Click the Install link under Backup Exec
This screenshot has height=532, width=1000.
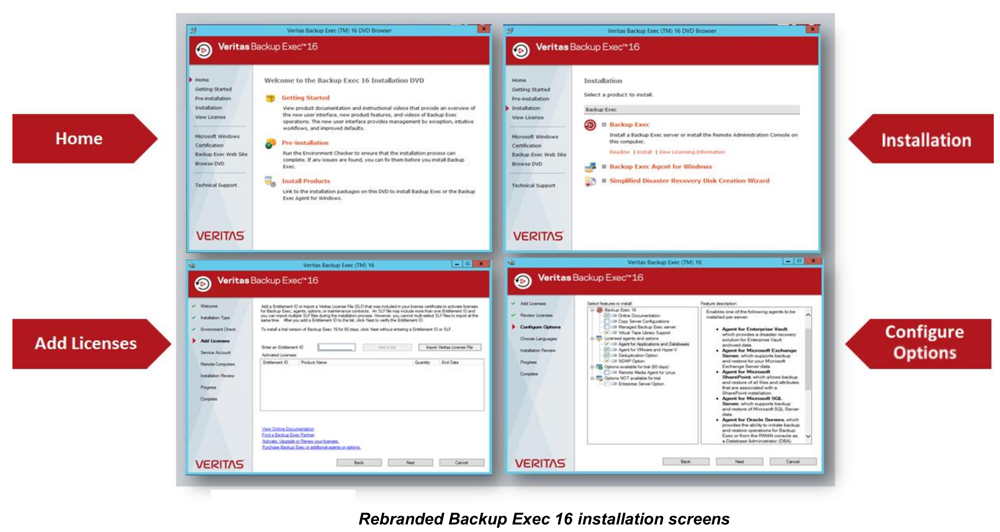pos(645,152)
